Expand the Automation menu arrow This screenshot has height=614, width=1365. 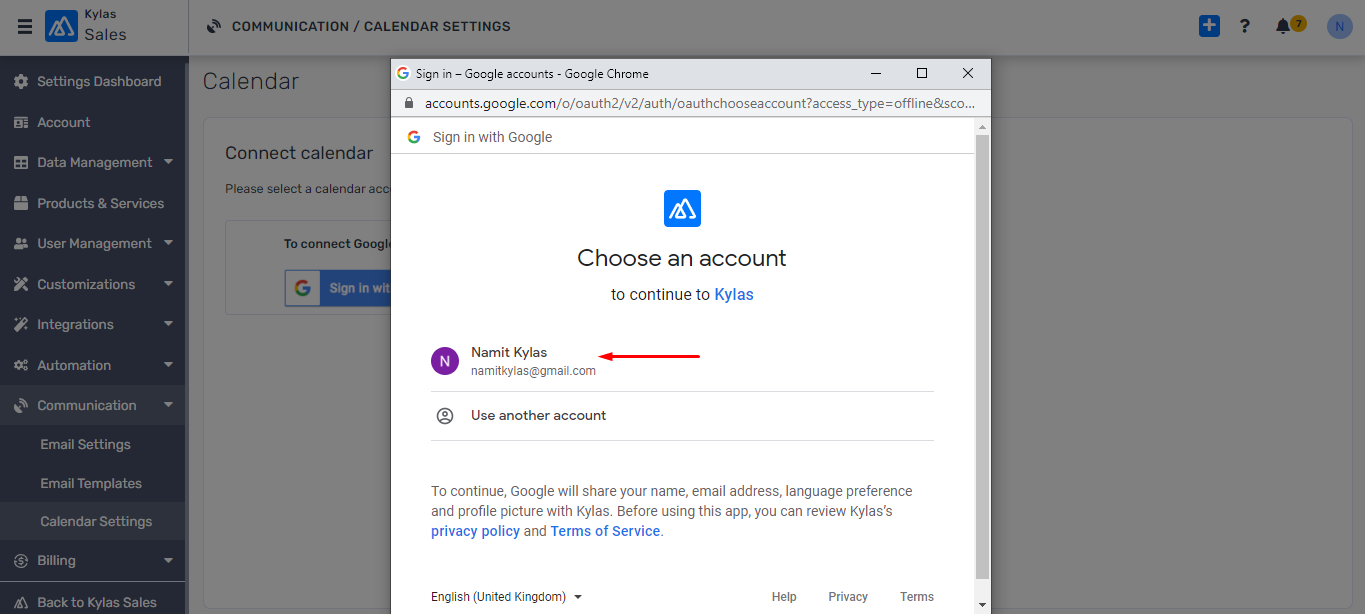pos(168,364)
